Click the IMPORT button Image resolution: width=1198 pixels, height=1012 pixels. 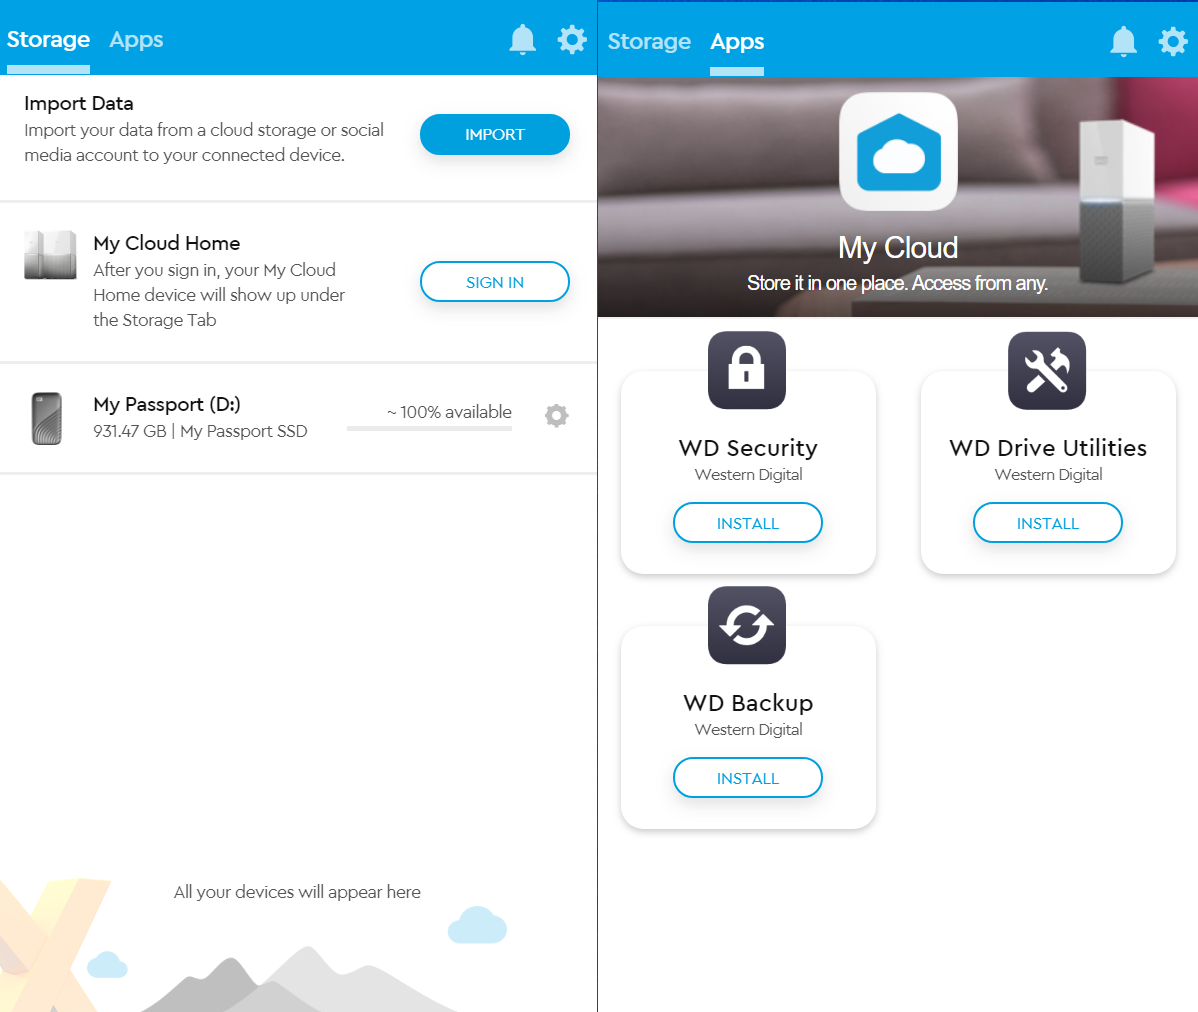pos(494,134)
